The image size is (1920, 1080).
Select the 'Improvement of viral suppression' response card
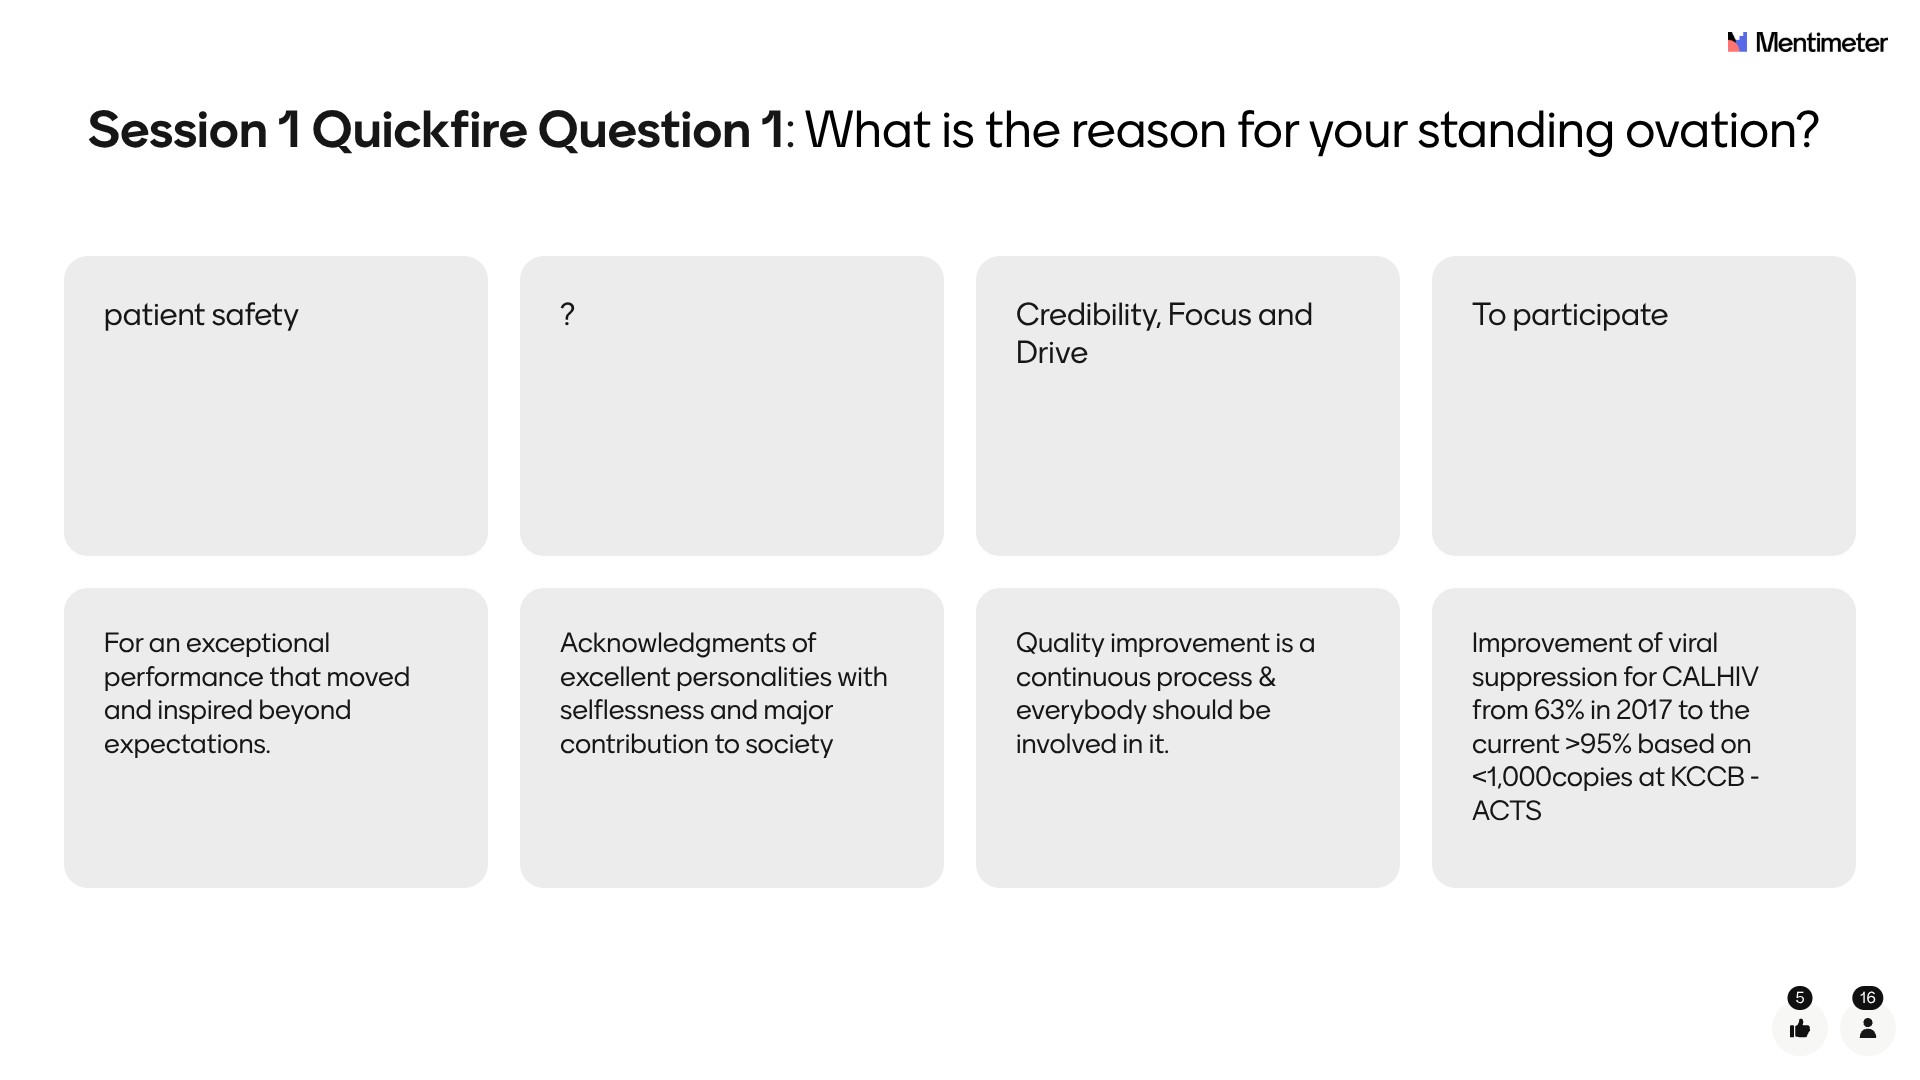1644,738
